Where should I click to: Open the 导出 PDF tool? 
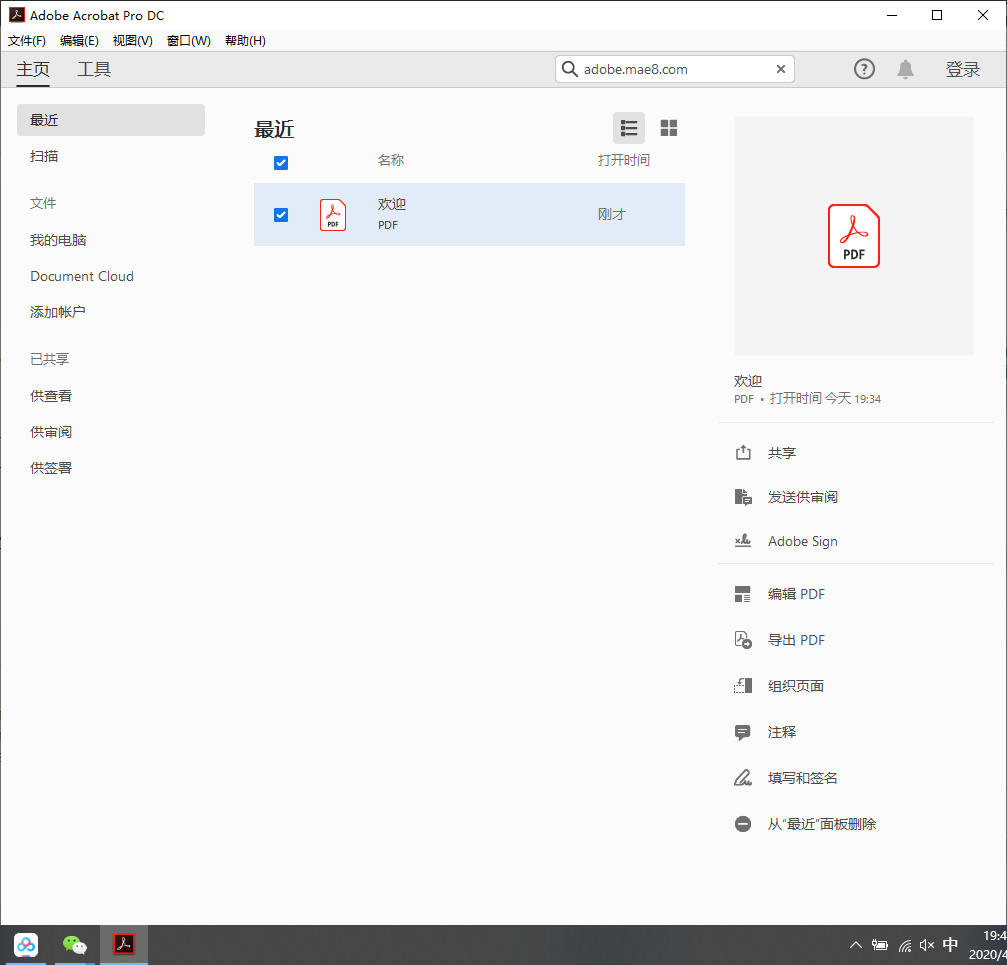(796, 639)
